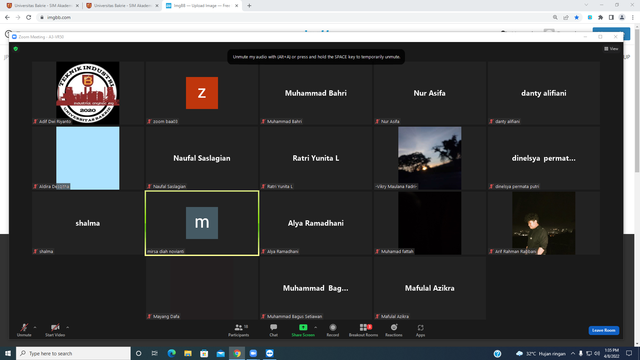Open Breakout Rooms
The width and height of the screenshot is (640, 360).
pos(363,330)
